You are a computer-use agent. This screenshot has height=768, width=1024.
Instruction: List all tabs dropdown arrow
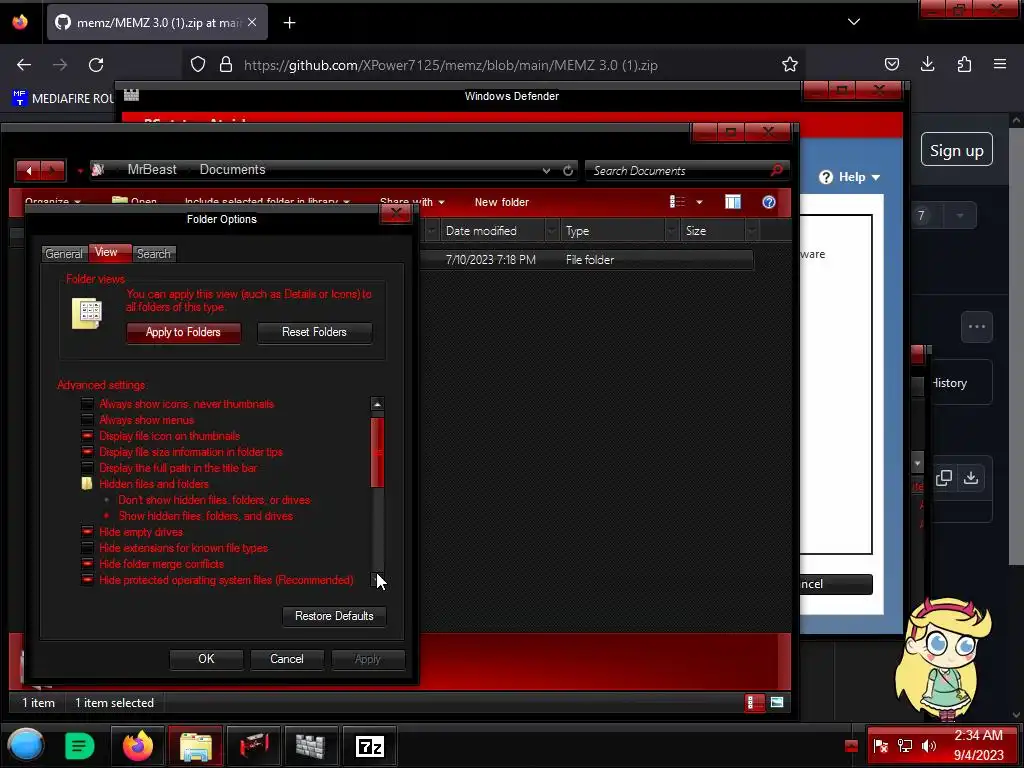[854, 22]
